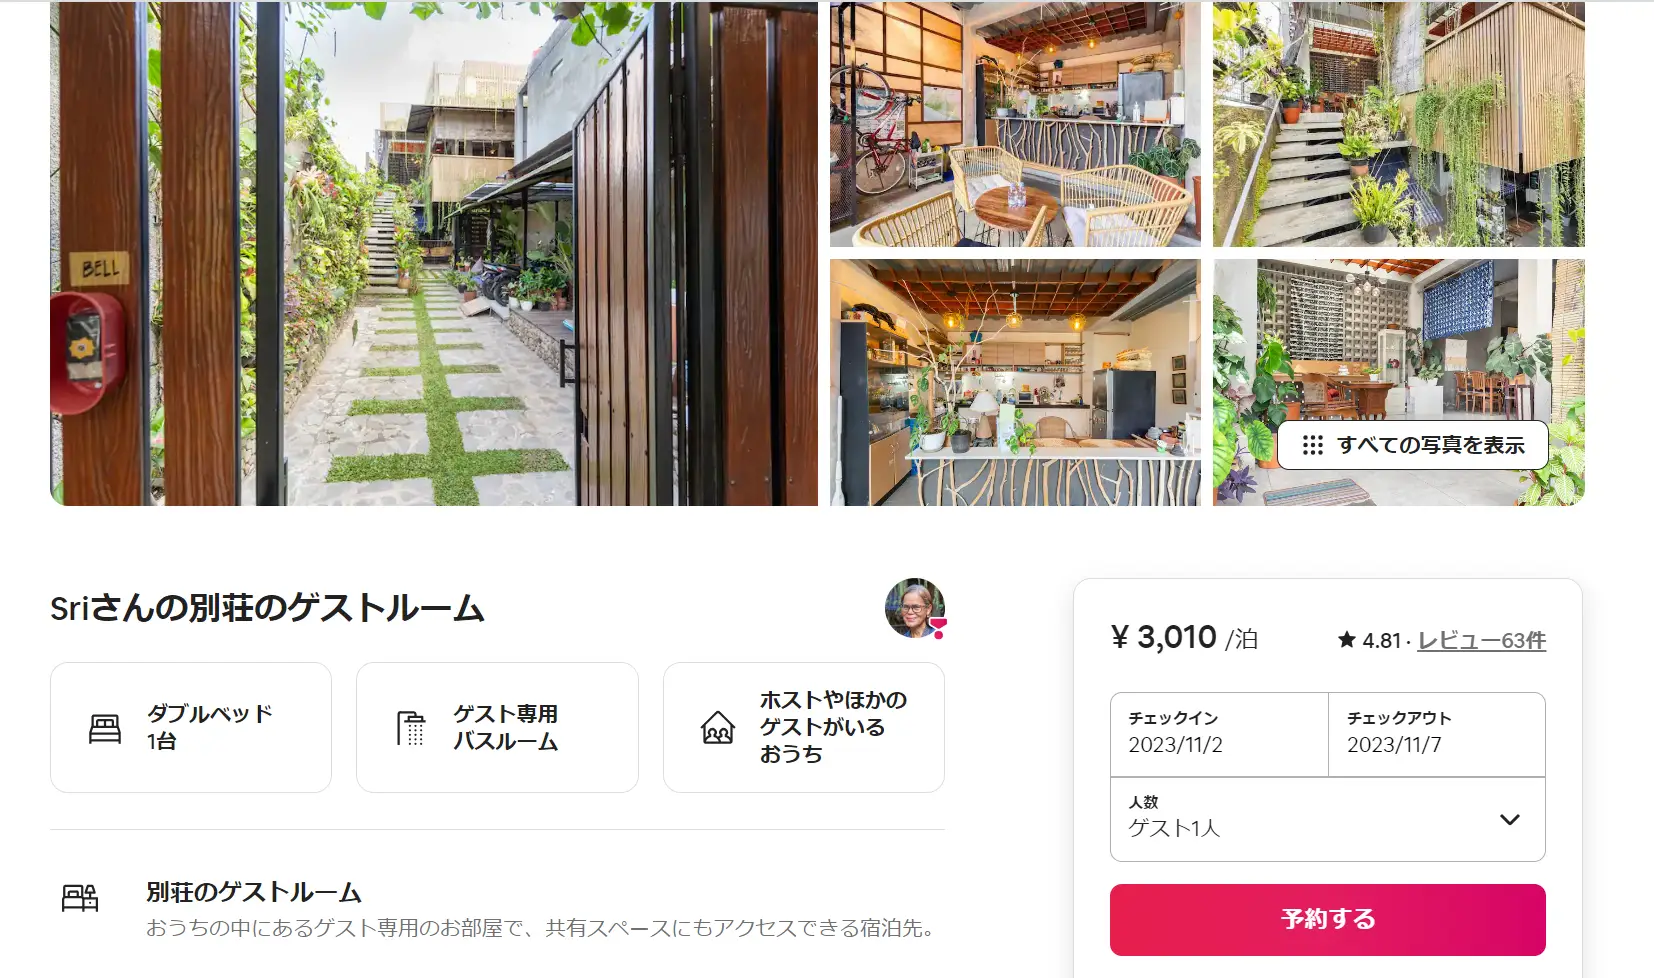Select the ダブルベッド 1台 info card

point(191,727)
